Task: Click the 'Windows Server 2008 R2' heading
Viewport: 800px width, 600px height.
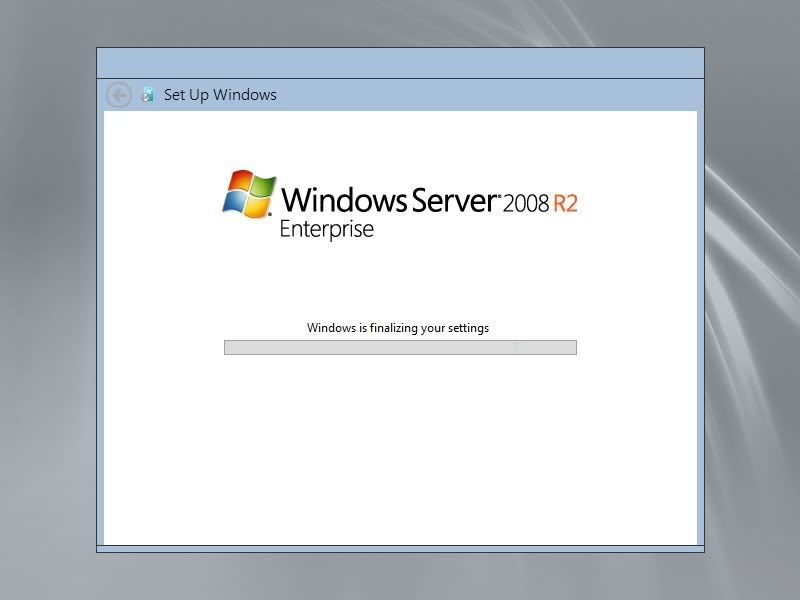Action: pos(429,199)
